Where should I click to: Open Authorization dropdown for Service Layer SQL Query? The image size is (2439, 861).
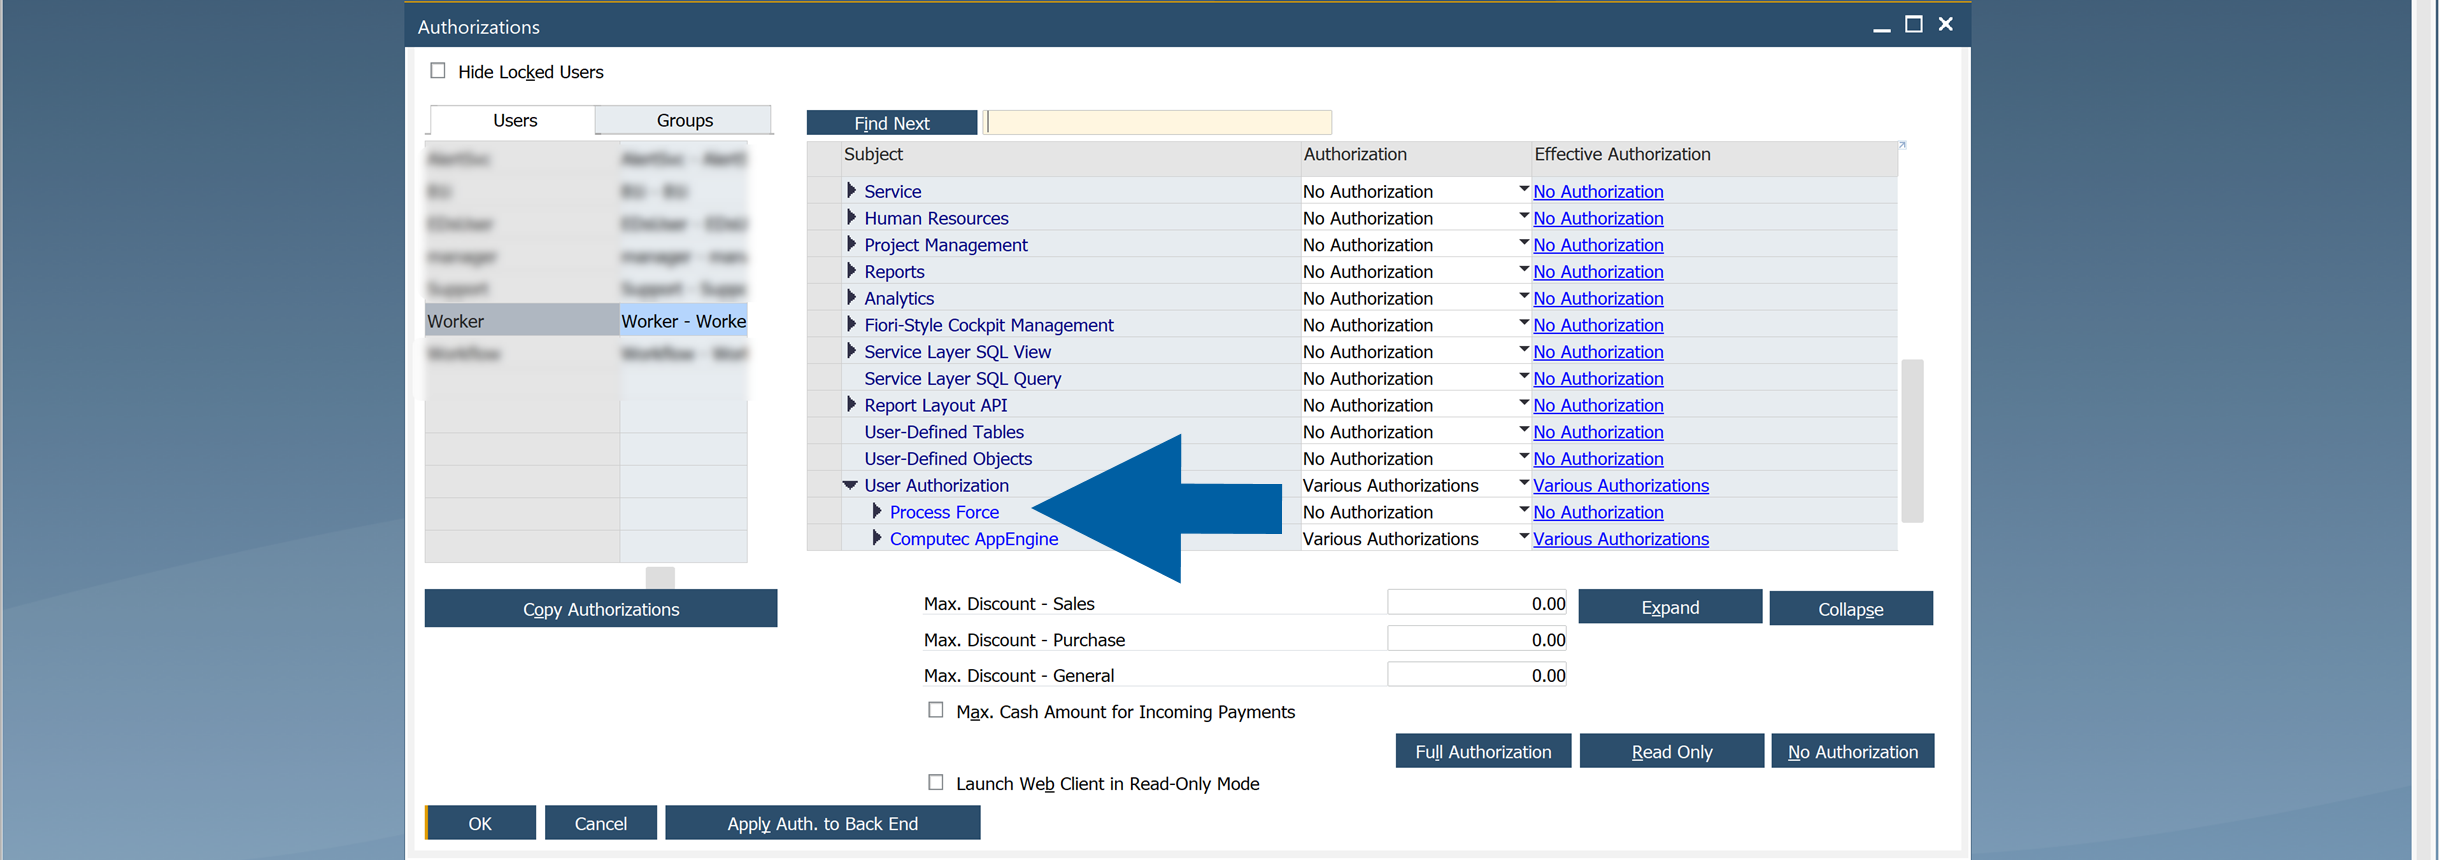coord(1523,376)
